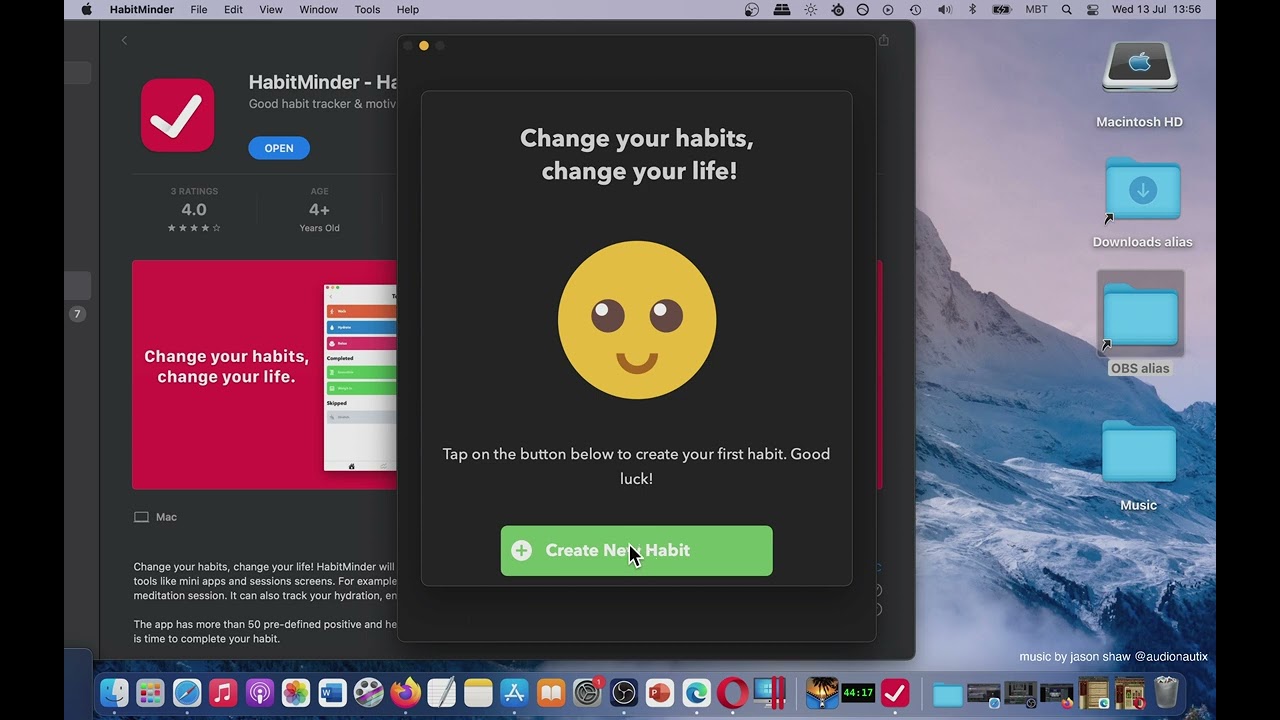
Task: Go back with the App Store back chevron
Action: point(124,40)
